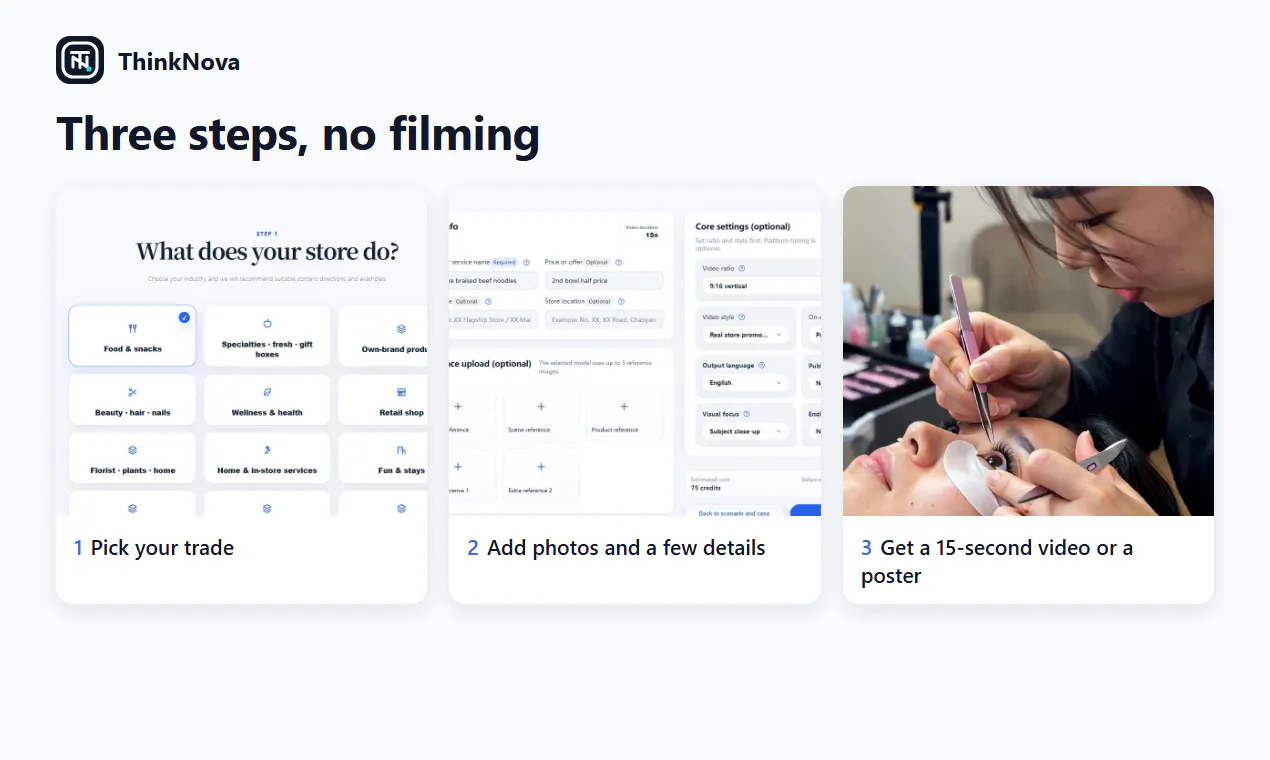Toggle the blue checkmark on Food & snacks

point(184,317)
